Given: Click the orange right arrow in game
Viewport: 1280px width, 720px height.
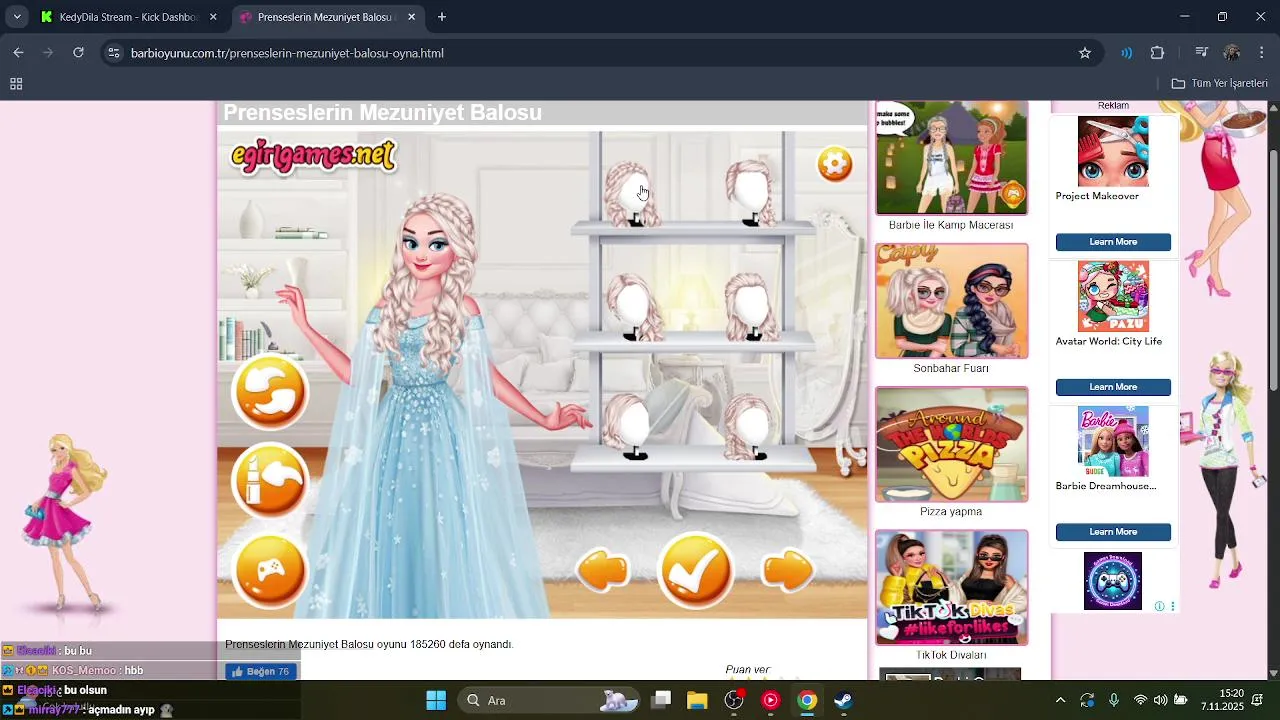Looking at the screenshot, I should (787, 571).
